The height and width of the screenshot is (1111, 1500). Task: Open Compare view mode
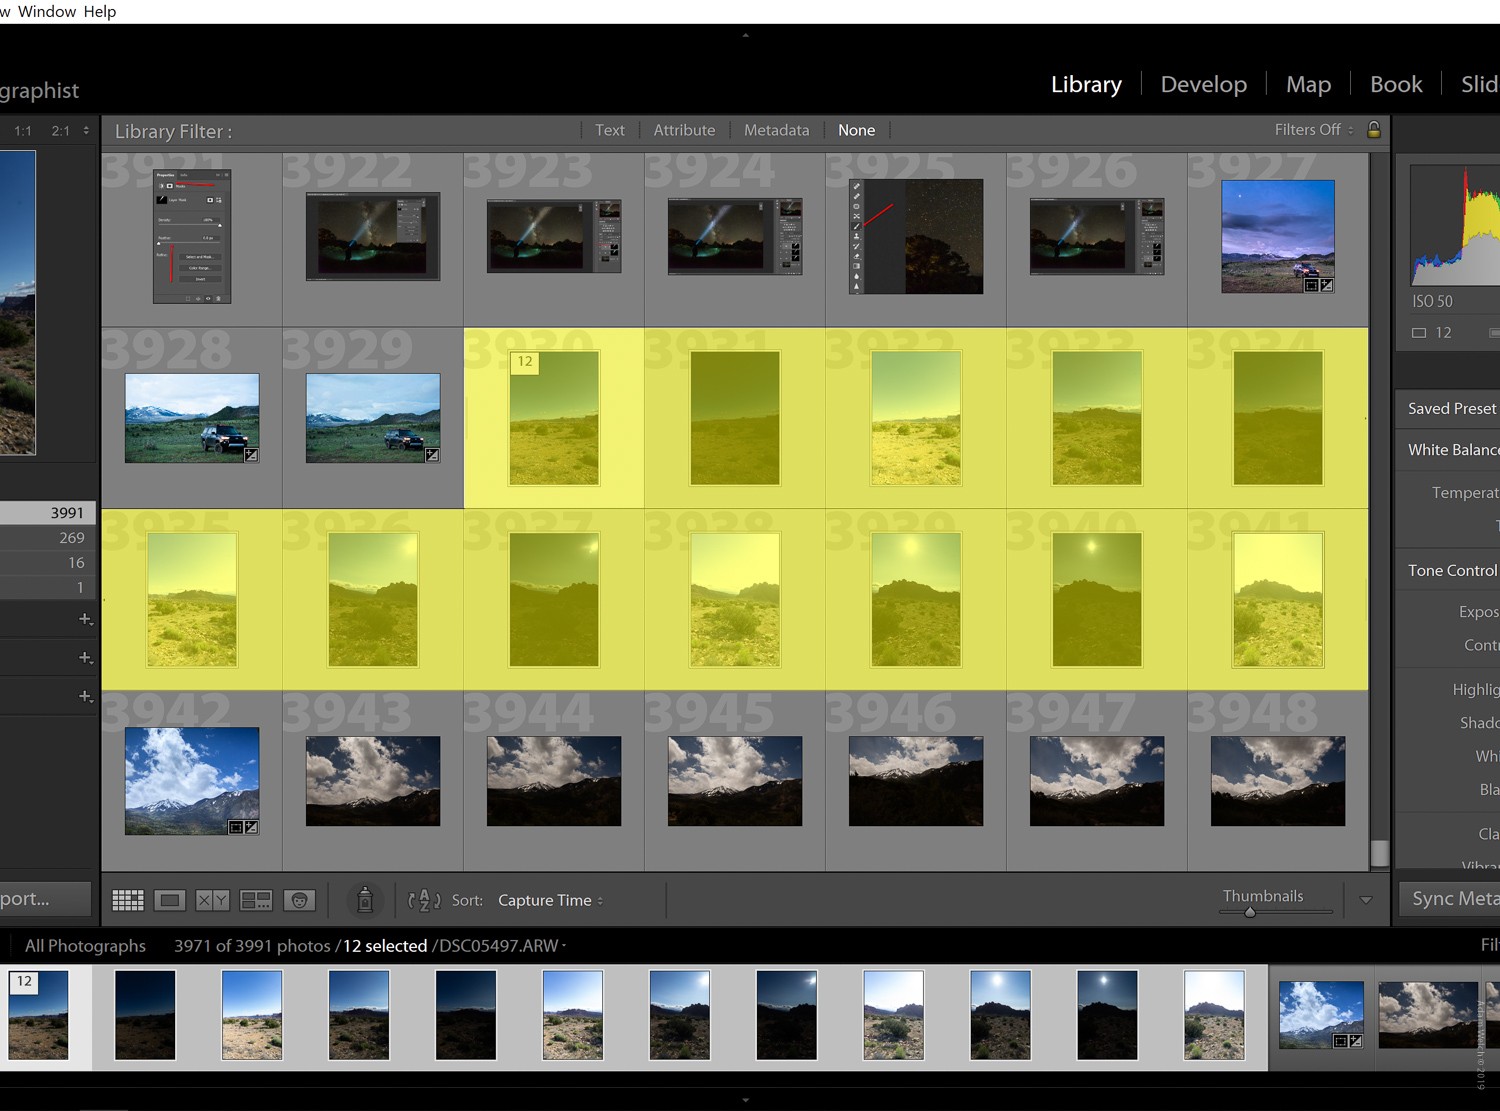[x=211, y=899]
